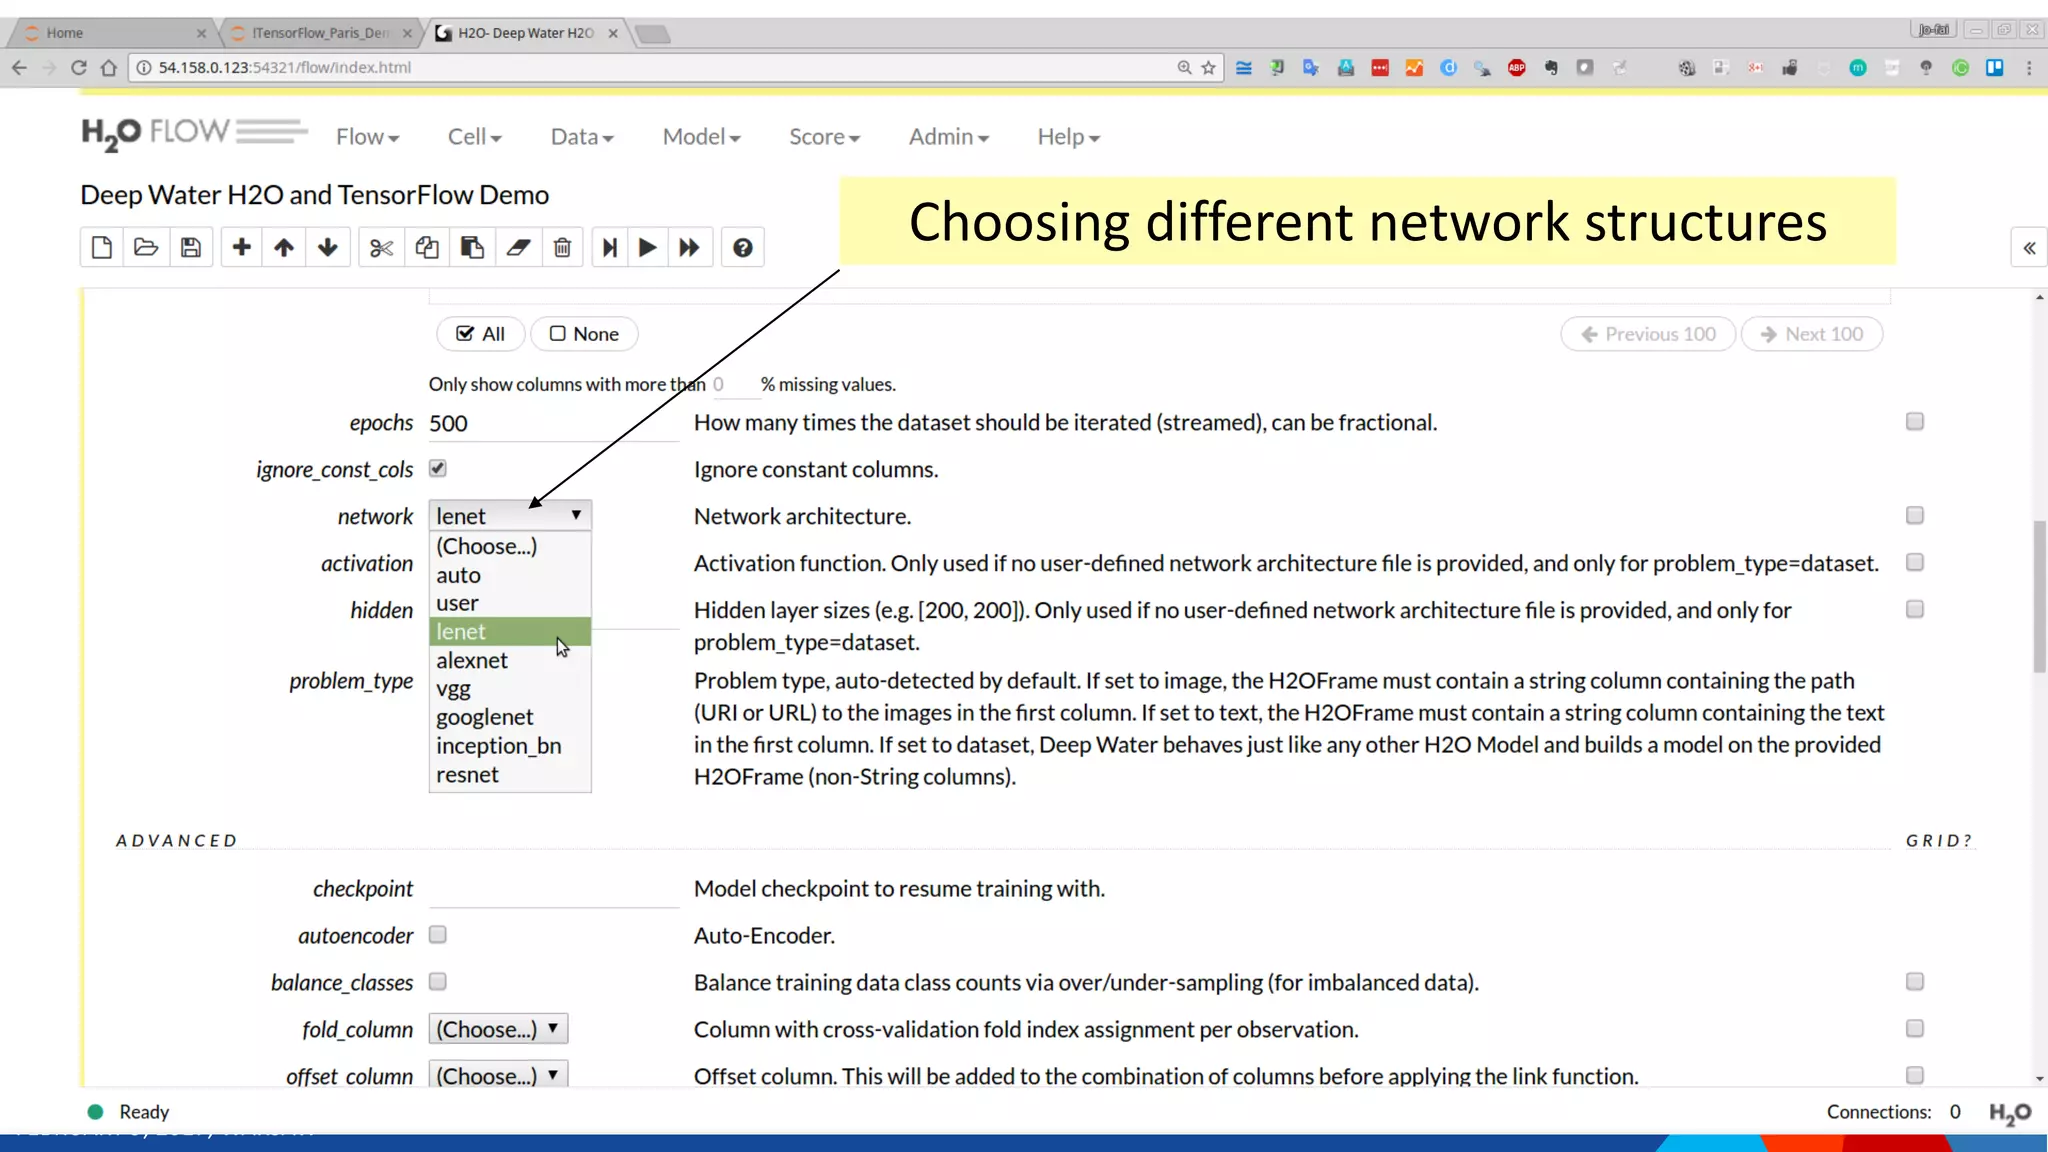2048x1152 pixels.
Task: Cut the cell with the scissors icon
Action: tap(381, 248)
